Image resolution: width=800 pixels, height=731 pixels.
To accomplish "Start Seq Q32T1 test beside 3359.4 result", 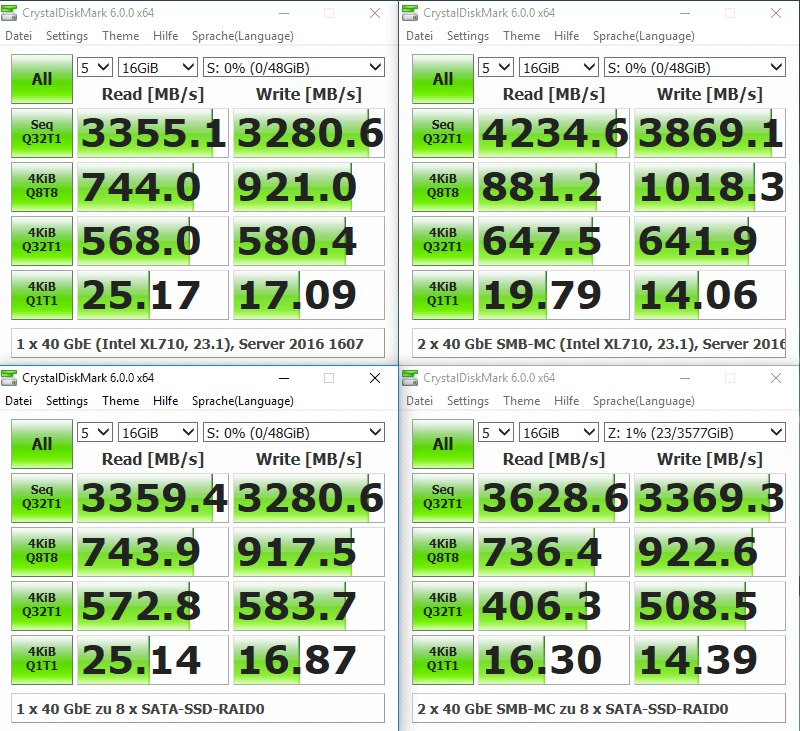I will click(42, 497).
